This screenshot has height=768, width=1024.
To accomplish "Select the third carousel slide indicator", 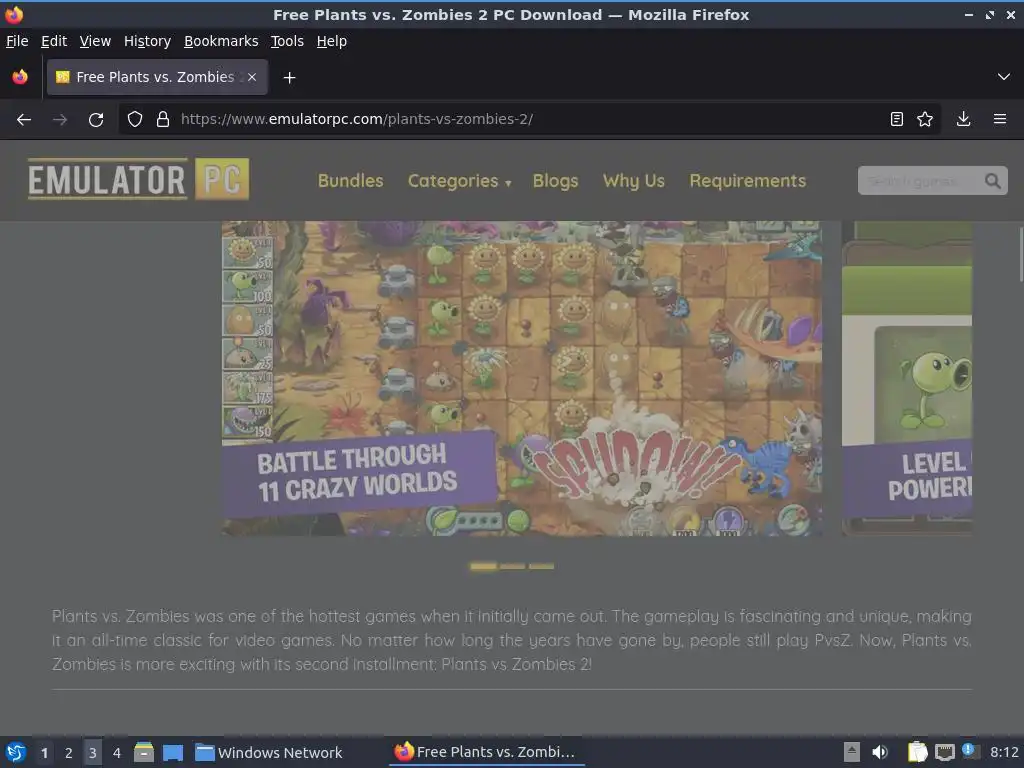I will click(x=541, y=566).
